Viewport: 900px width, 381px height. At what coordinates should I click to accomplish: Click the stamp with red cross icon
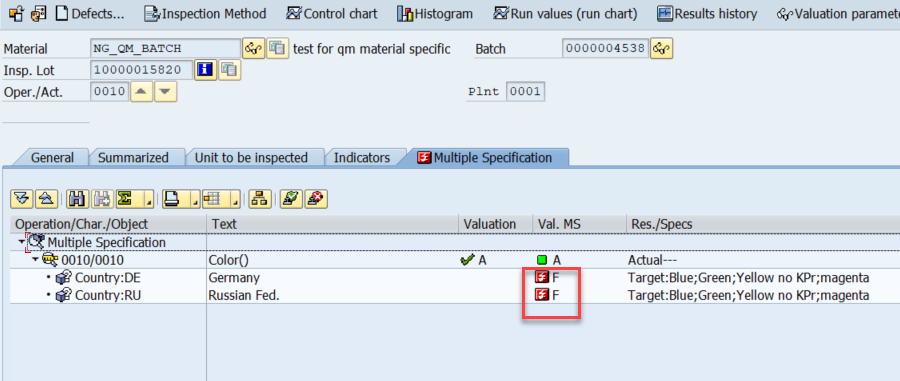[315, 199]
